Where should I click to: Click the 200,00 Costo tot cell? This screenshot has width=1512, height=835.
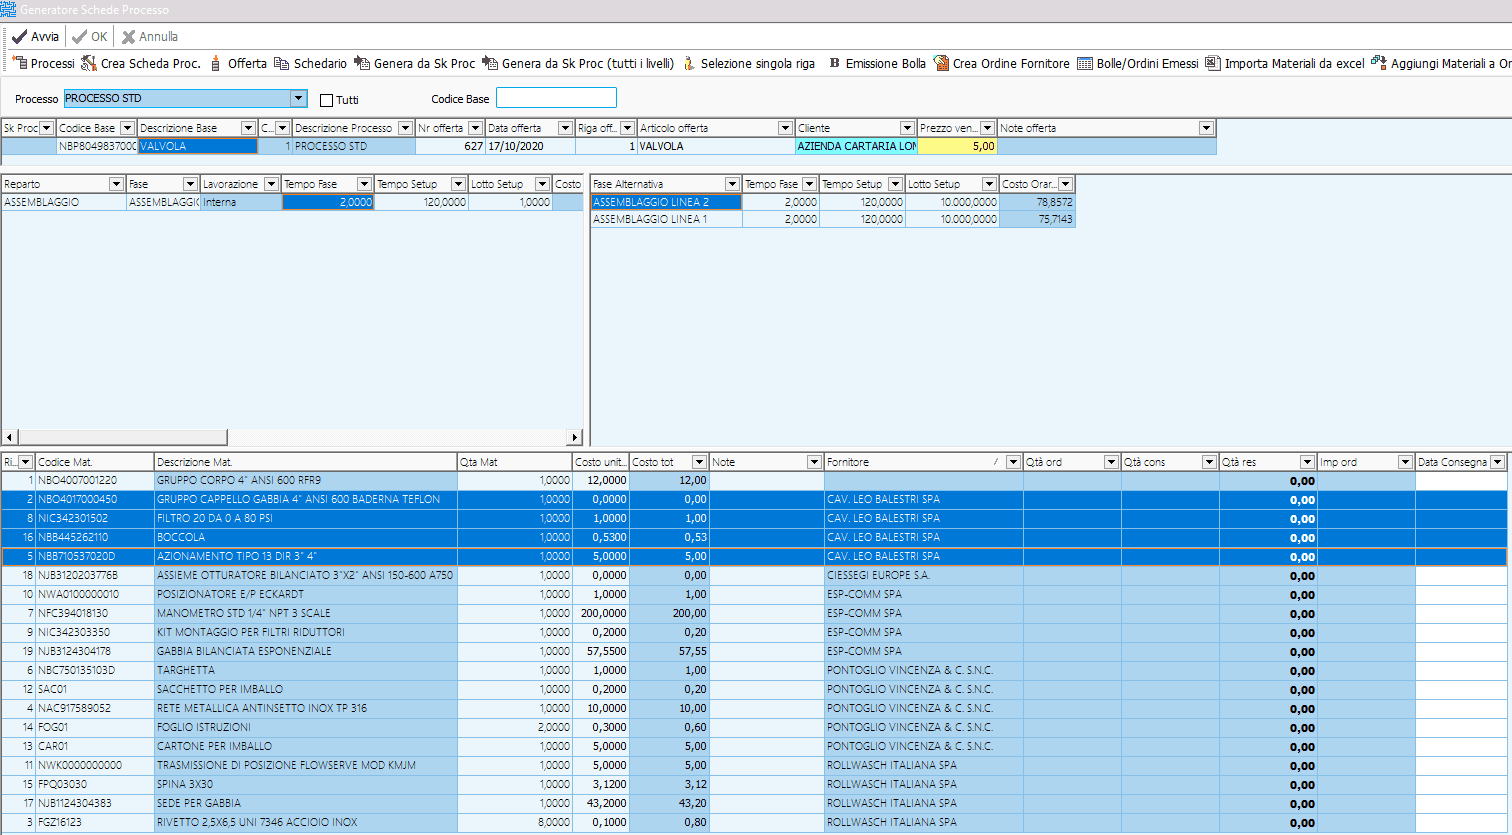click(x=670, y=613)
